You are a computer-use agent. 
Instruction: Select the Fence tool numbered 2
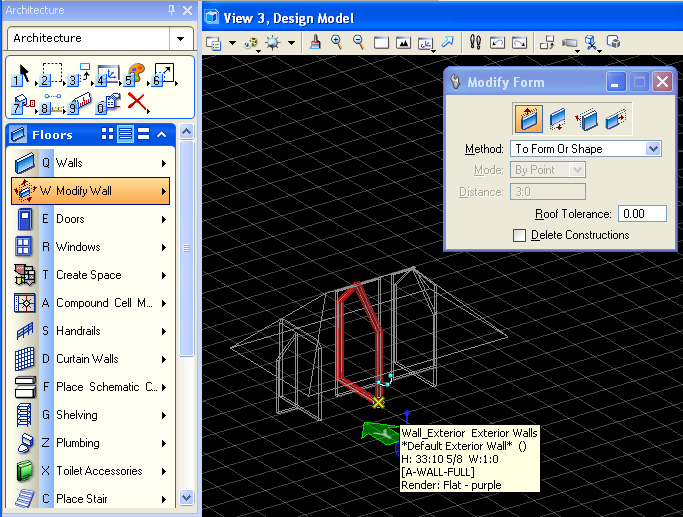[x=51, y=74]
